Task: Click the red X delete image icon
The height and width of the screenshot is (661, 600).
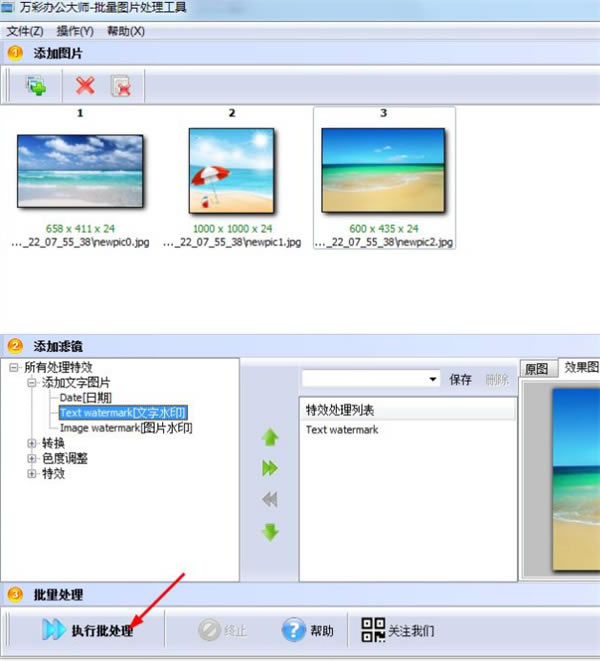Action: click(85, 86)
